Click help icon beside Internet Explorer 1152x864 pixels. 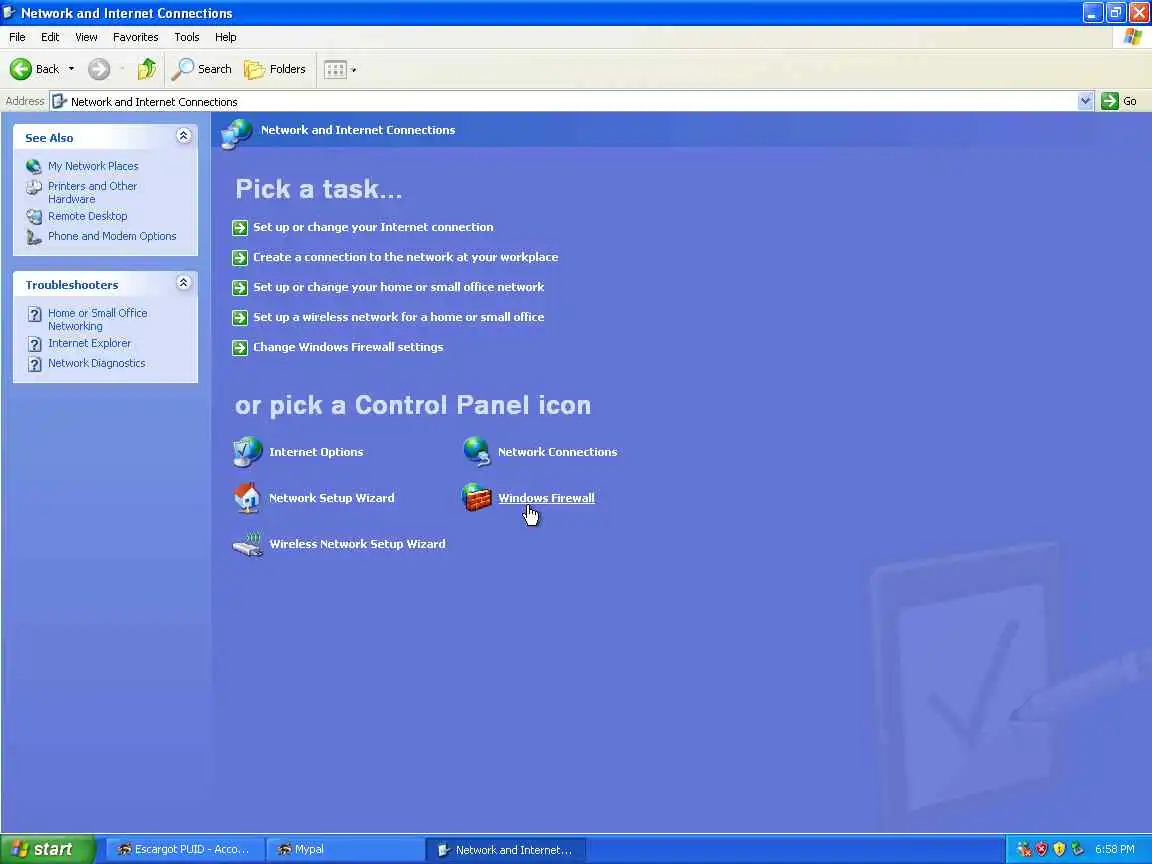[35, 344]
